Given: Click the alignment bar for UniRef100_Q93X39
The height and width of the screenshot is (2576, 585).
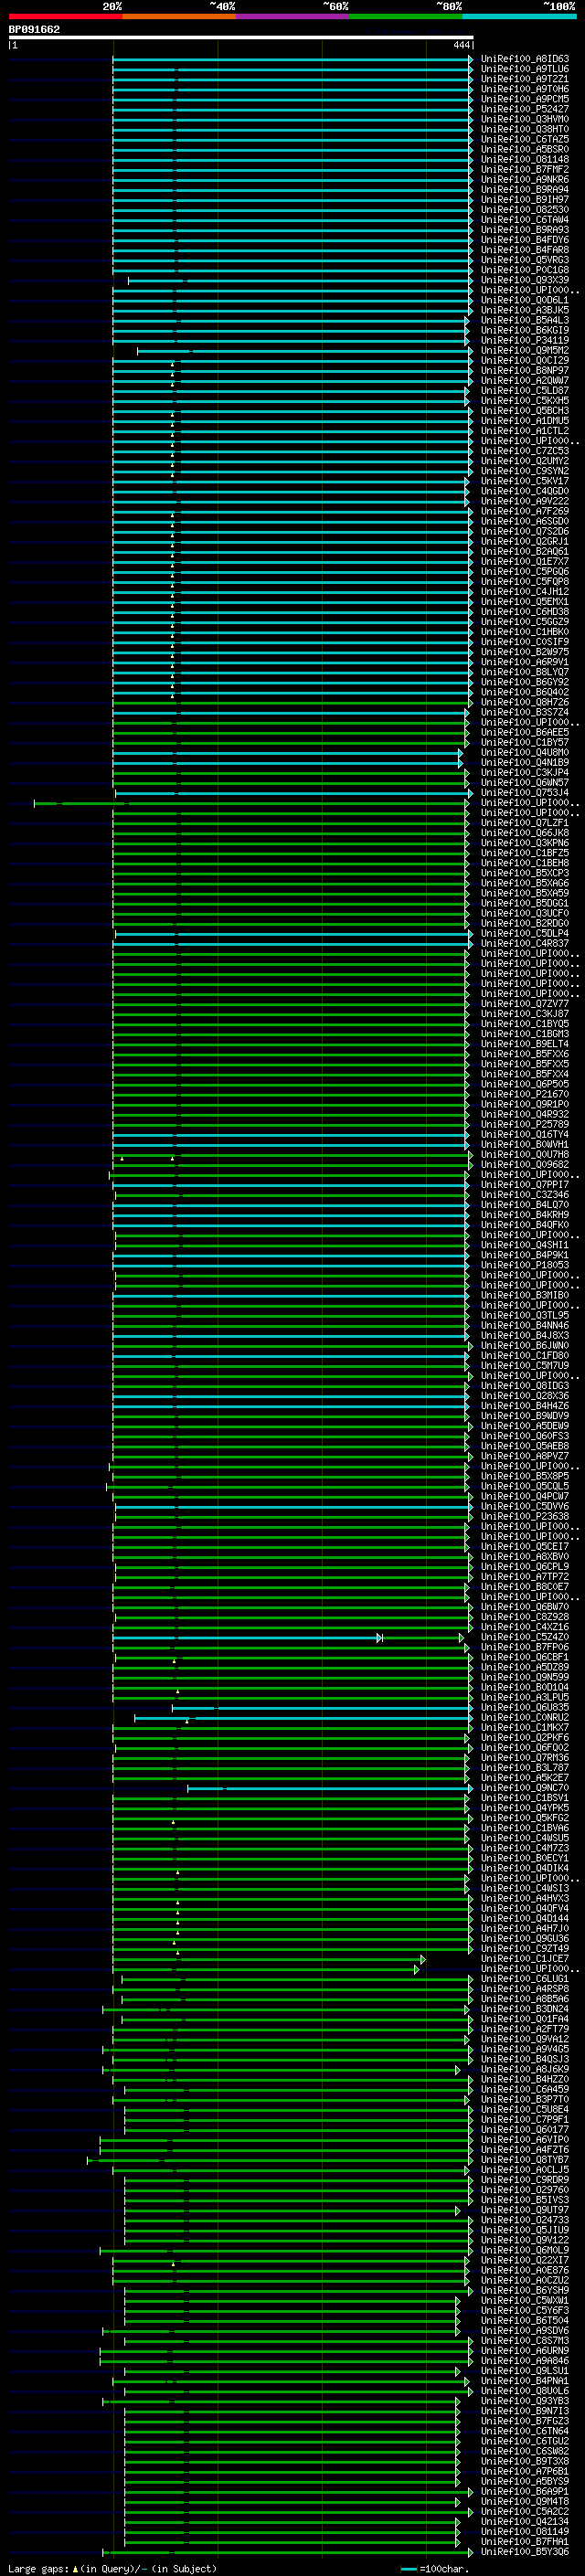Looking at the screenshot, I should (300, 281).
